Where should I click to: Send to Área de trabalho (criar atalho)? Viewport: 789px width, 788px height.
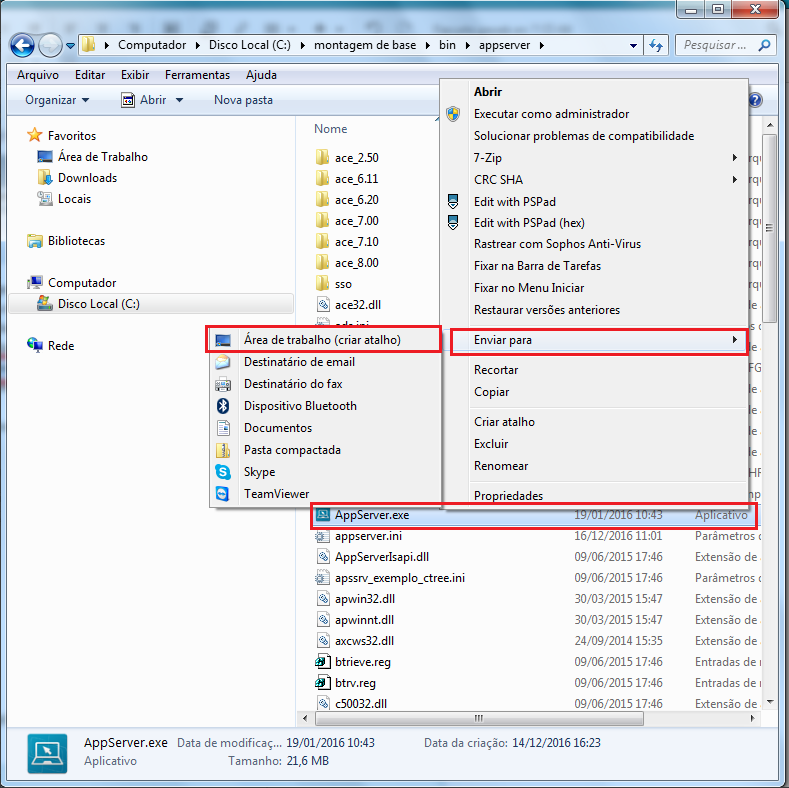(x=324, y=340)
